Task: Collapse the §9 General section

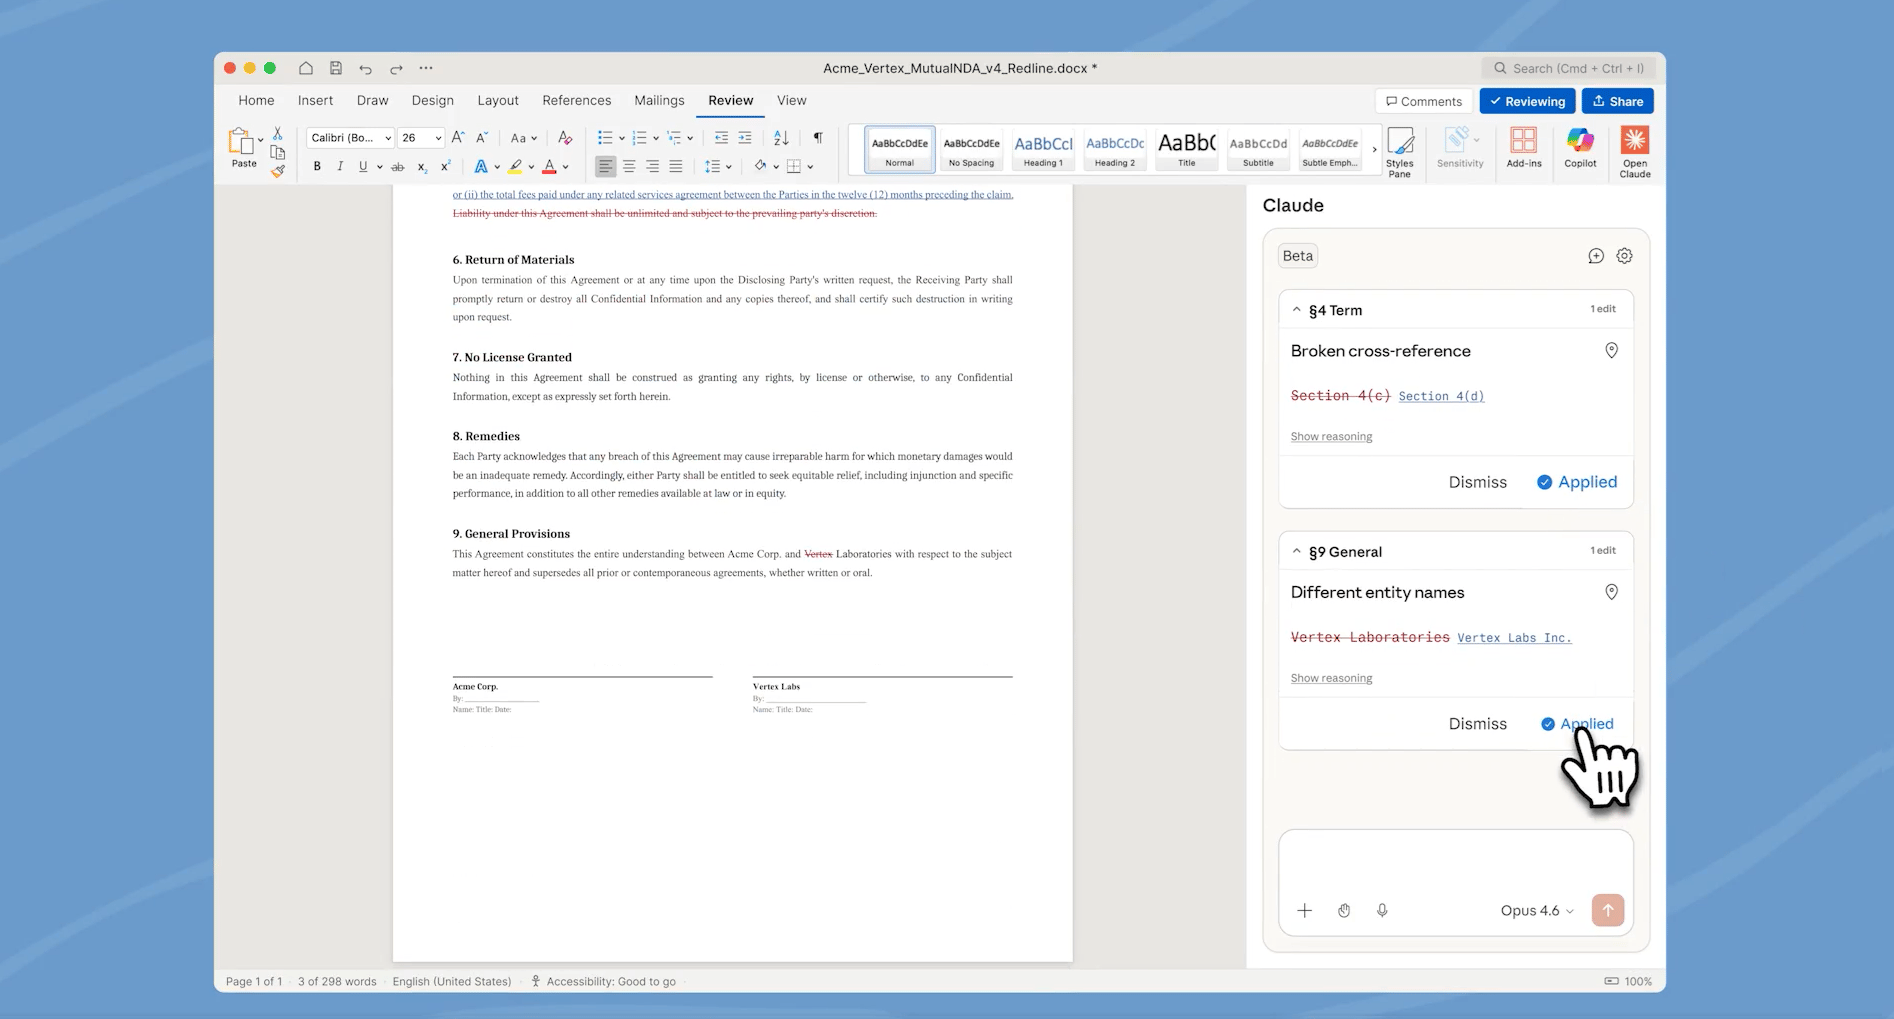Action: pyautogui.click(x=1296, y=552)
